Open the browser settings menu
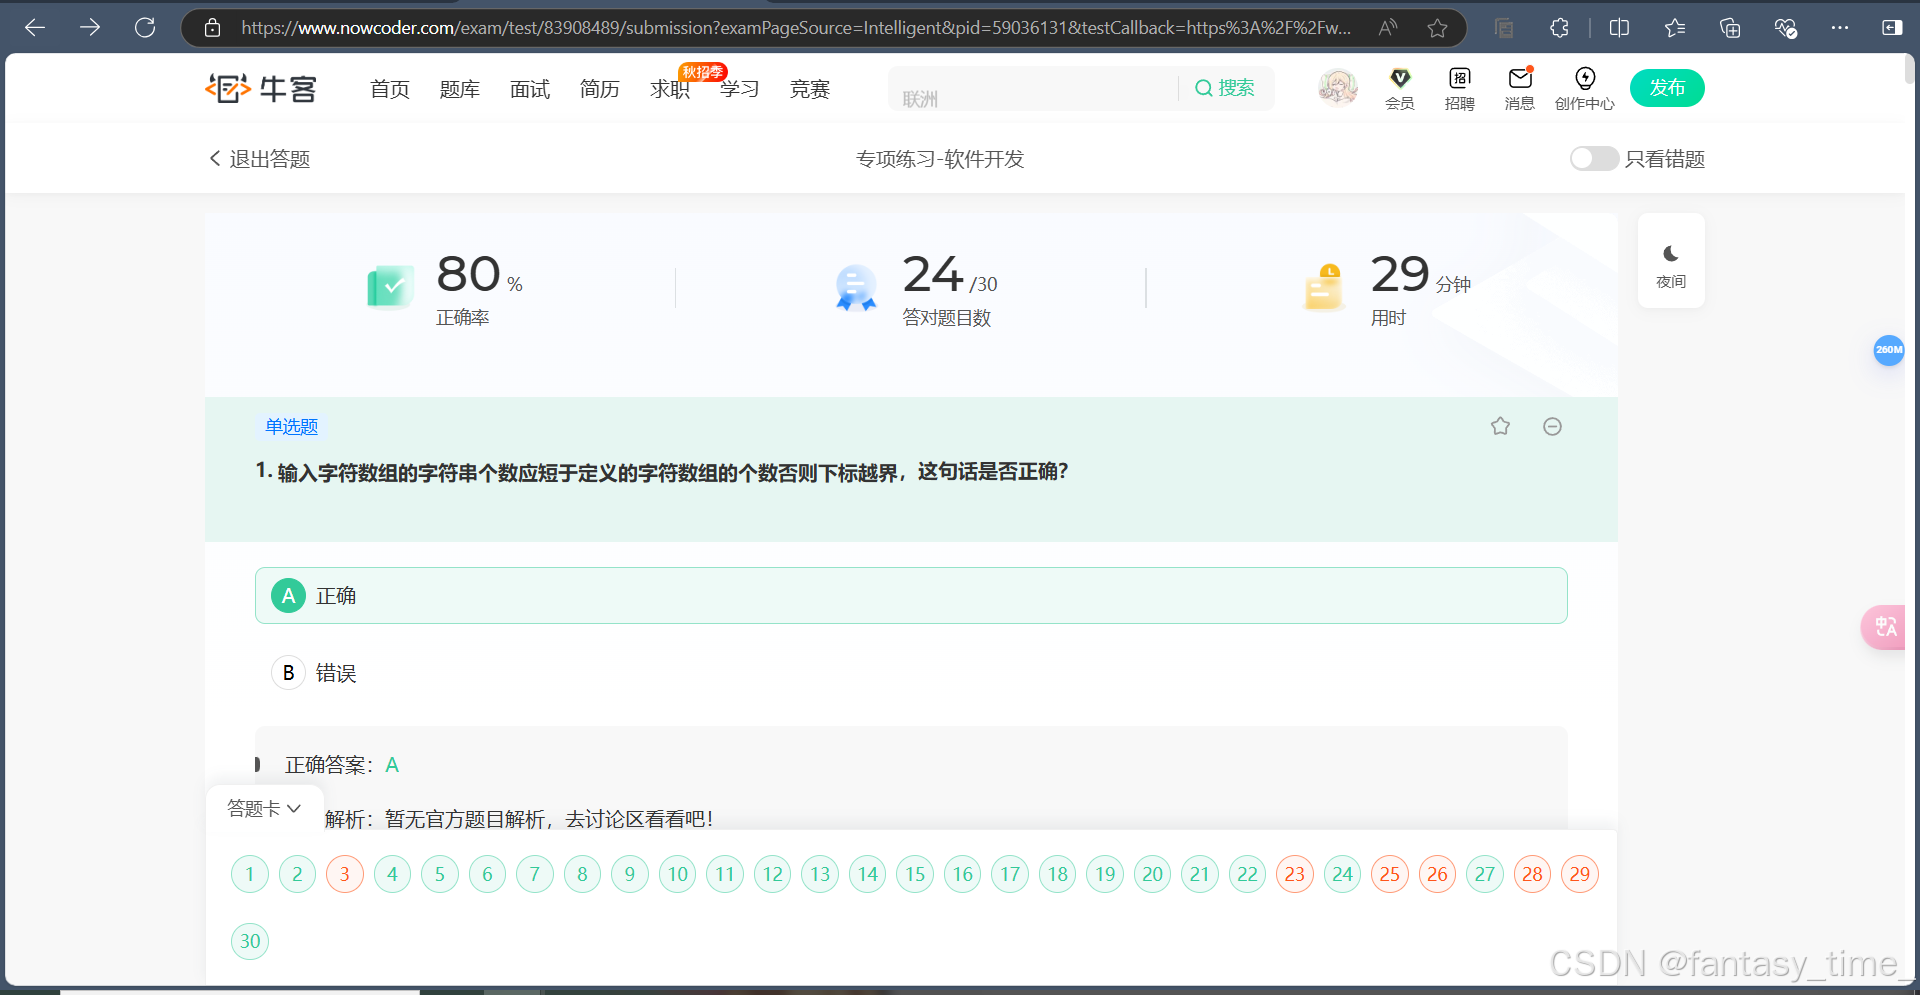 (x=1840, y=27)
